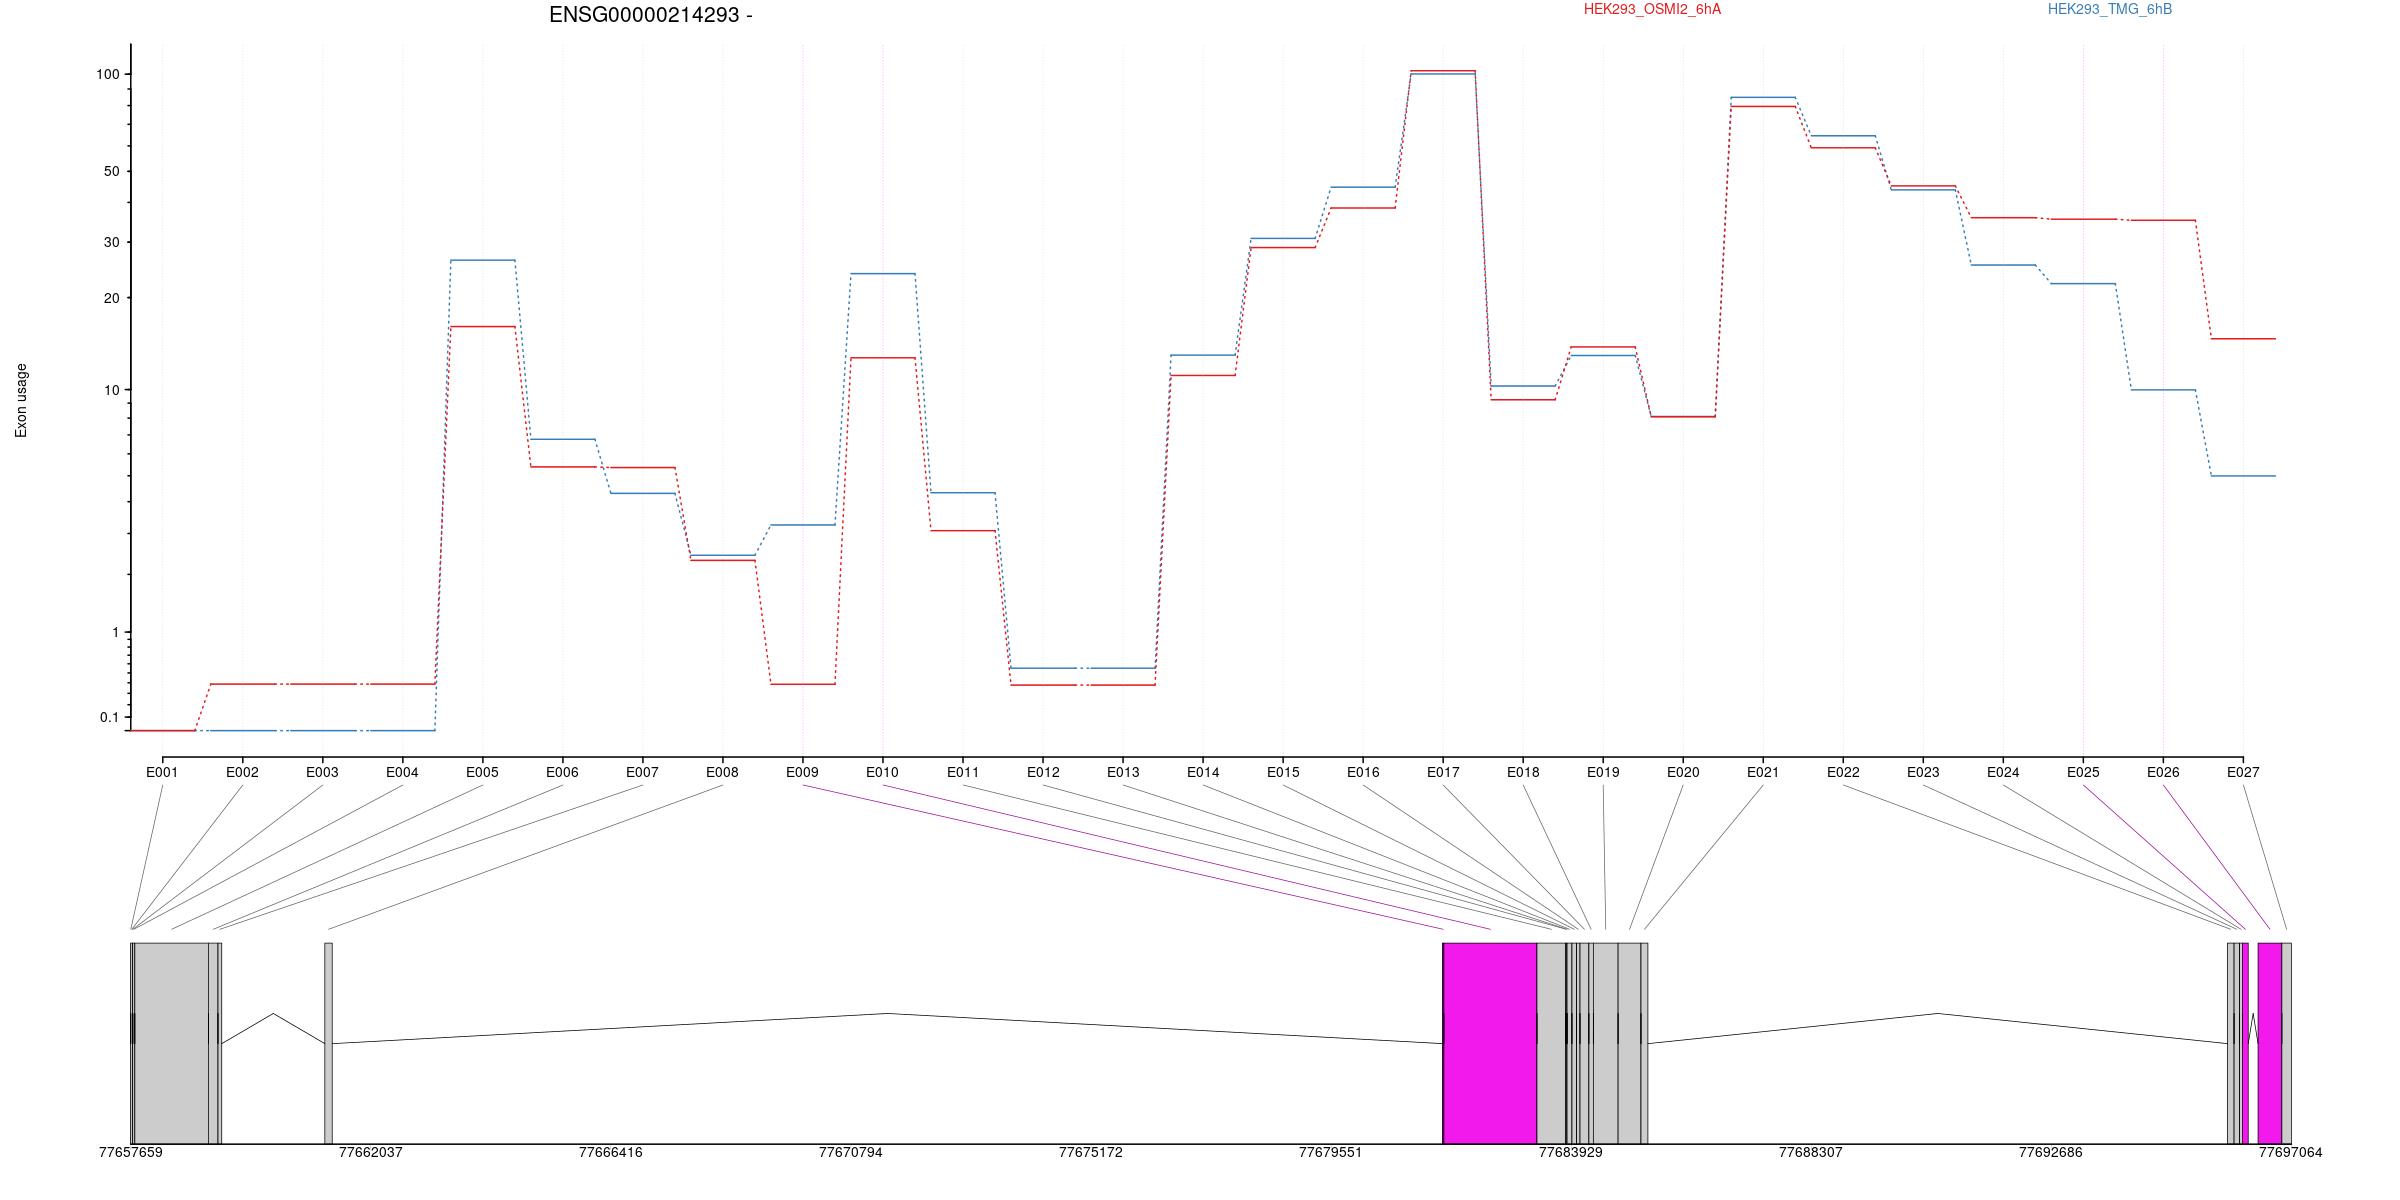
Task: Click the wide gray exon block starting at 77657659
Action: 171,1043
